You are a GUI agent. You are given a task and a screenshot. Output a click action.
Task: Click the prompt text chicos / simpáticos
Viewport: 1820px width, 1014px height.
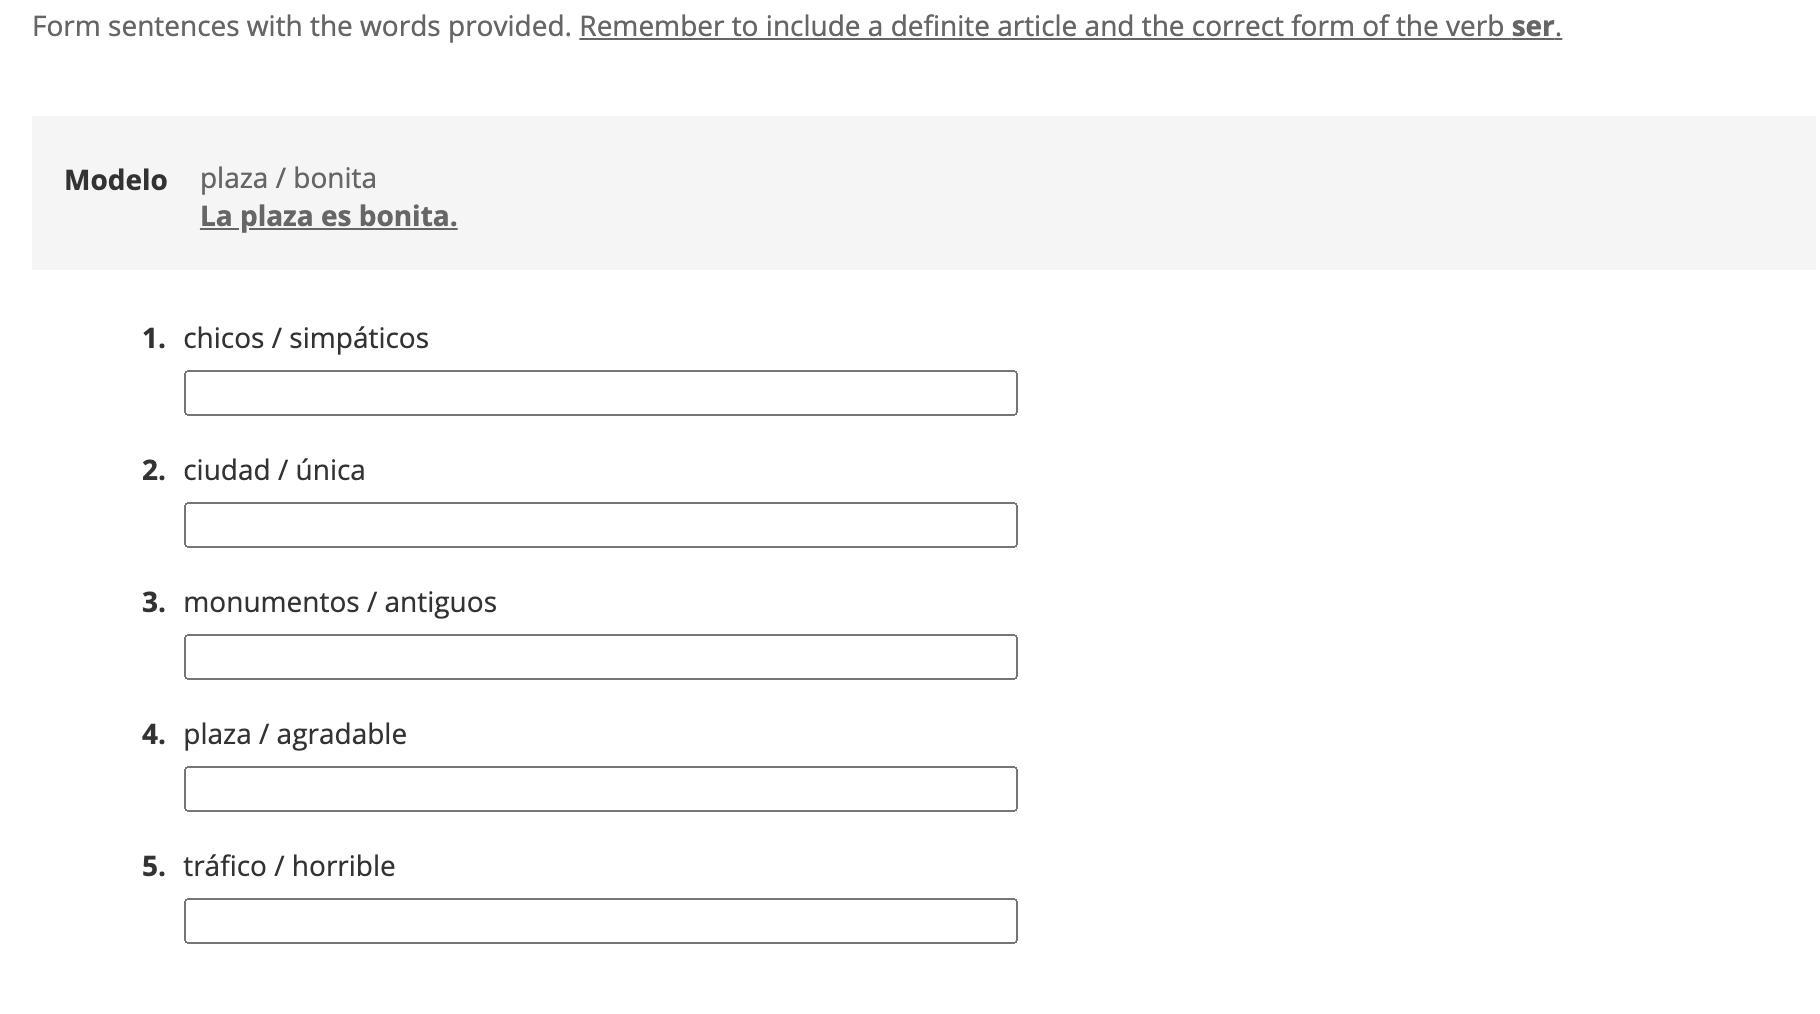pyautogui.click(x=306, y=338)
